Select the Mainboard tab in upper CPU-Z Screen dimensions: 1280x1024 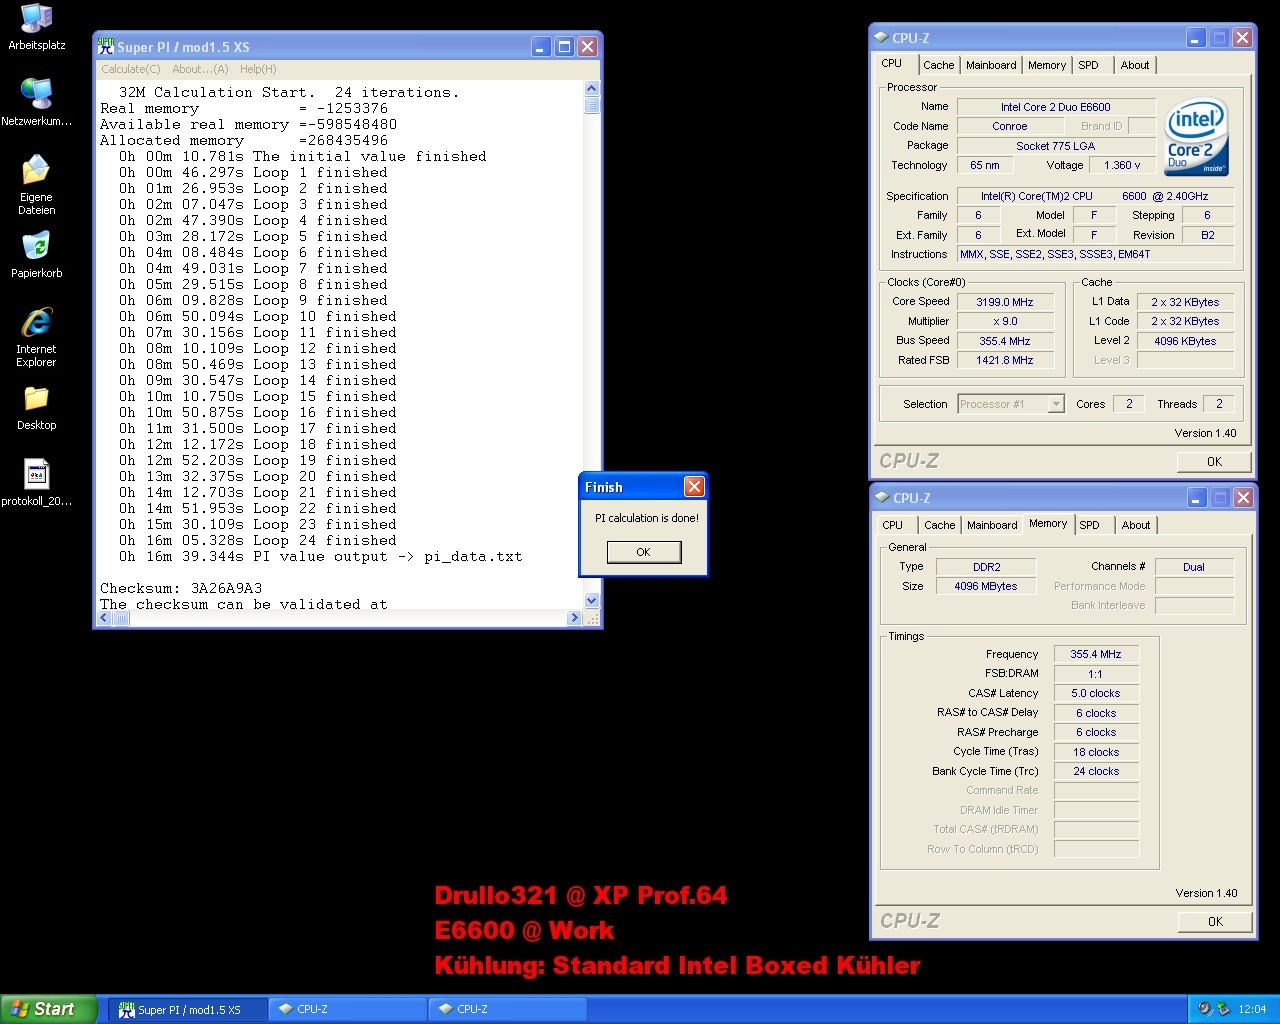[991, 65]
